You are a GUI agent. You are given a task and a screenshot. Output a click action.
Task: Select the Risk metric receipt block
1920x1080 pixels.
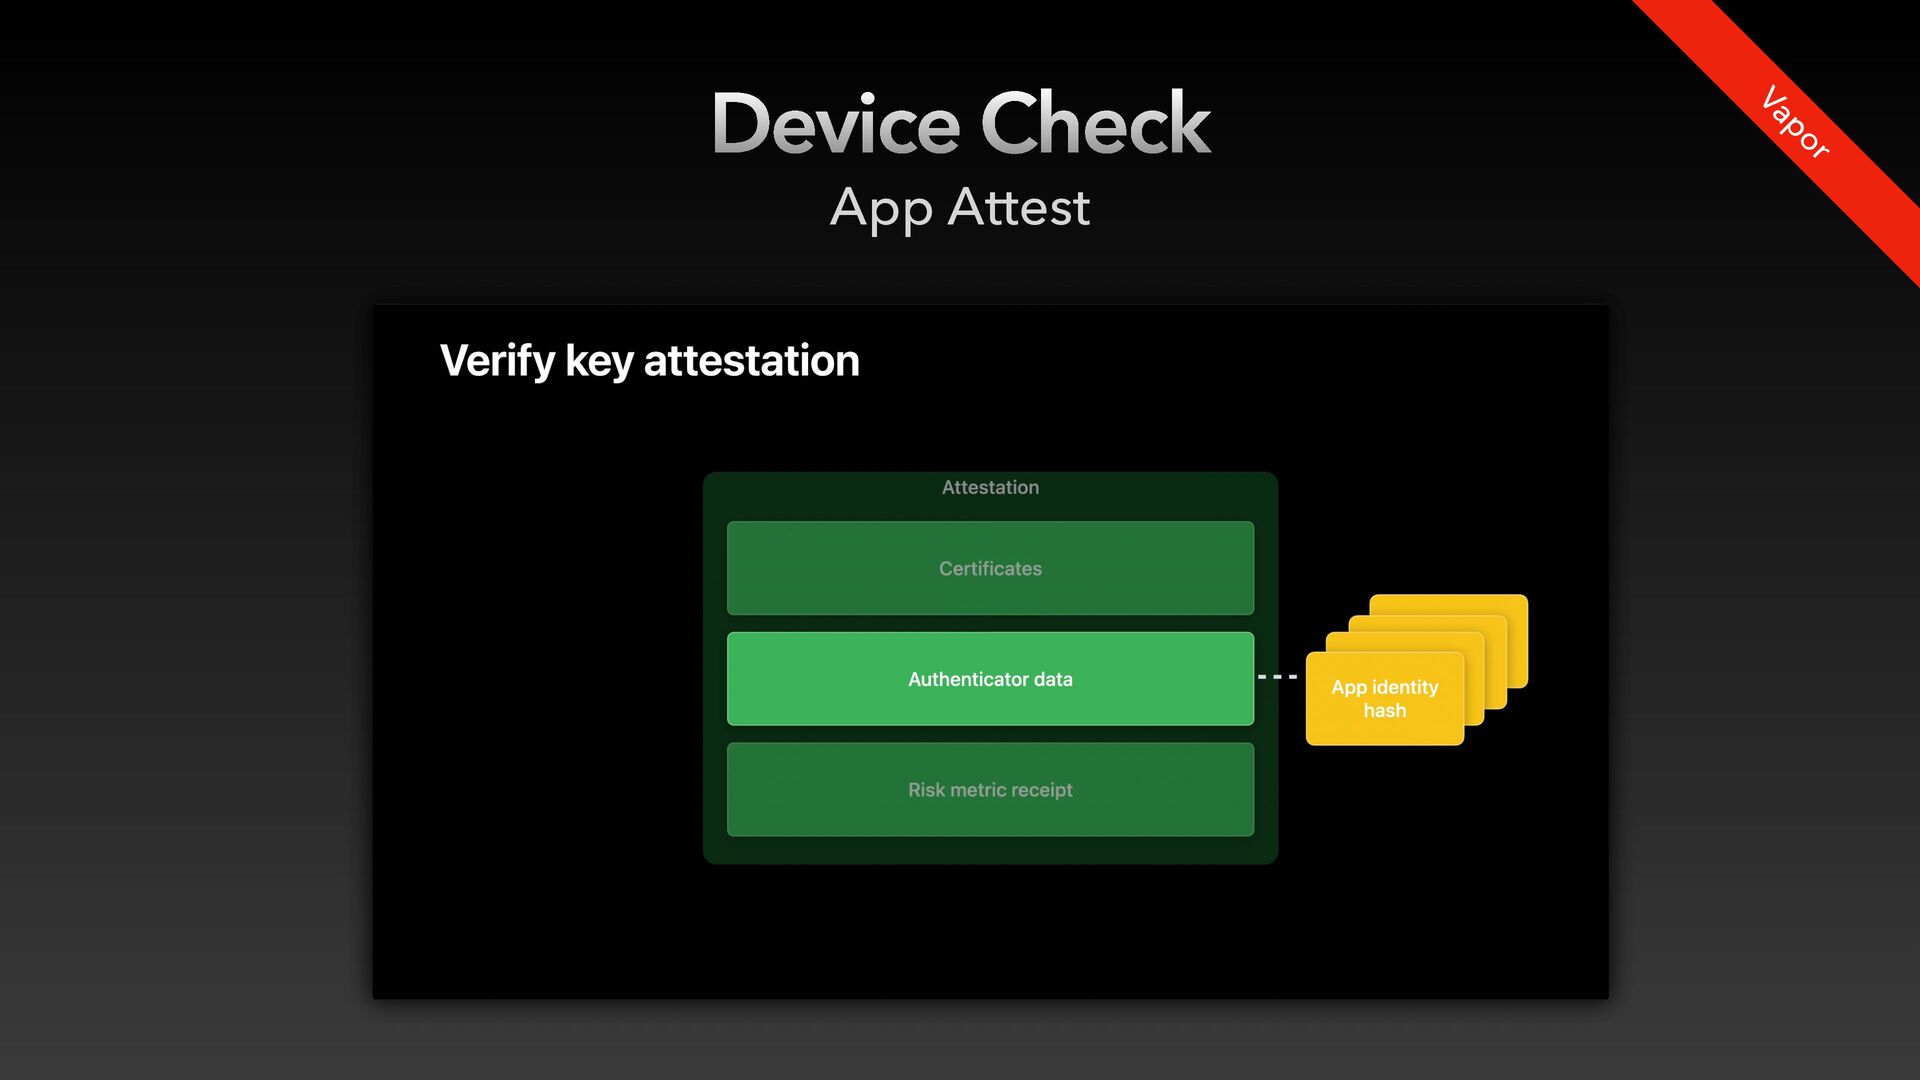(x=990, y=790)
